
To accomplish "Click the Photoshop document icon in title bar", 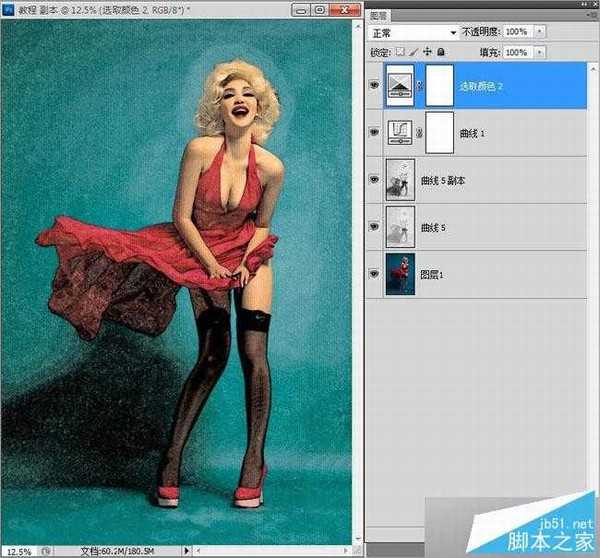I will 8,9.
